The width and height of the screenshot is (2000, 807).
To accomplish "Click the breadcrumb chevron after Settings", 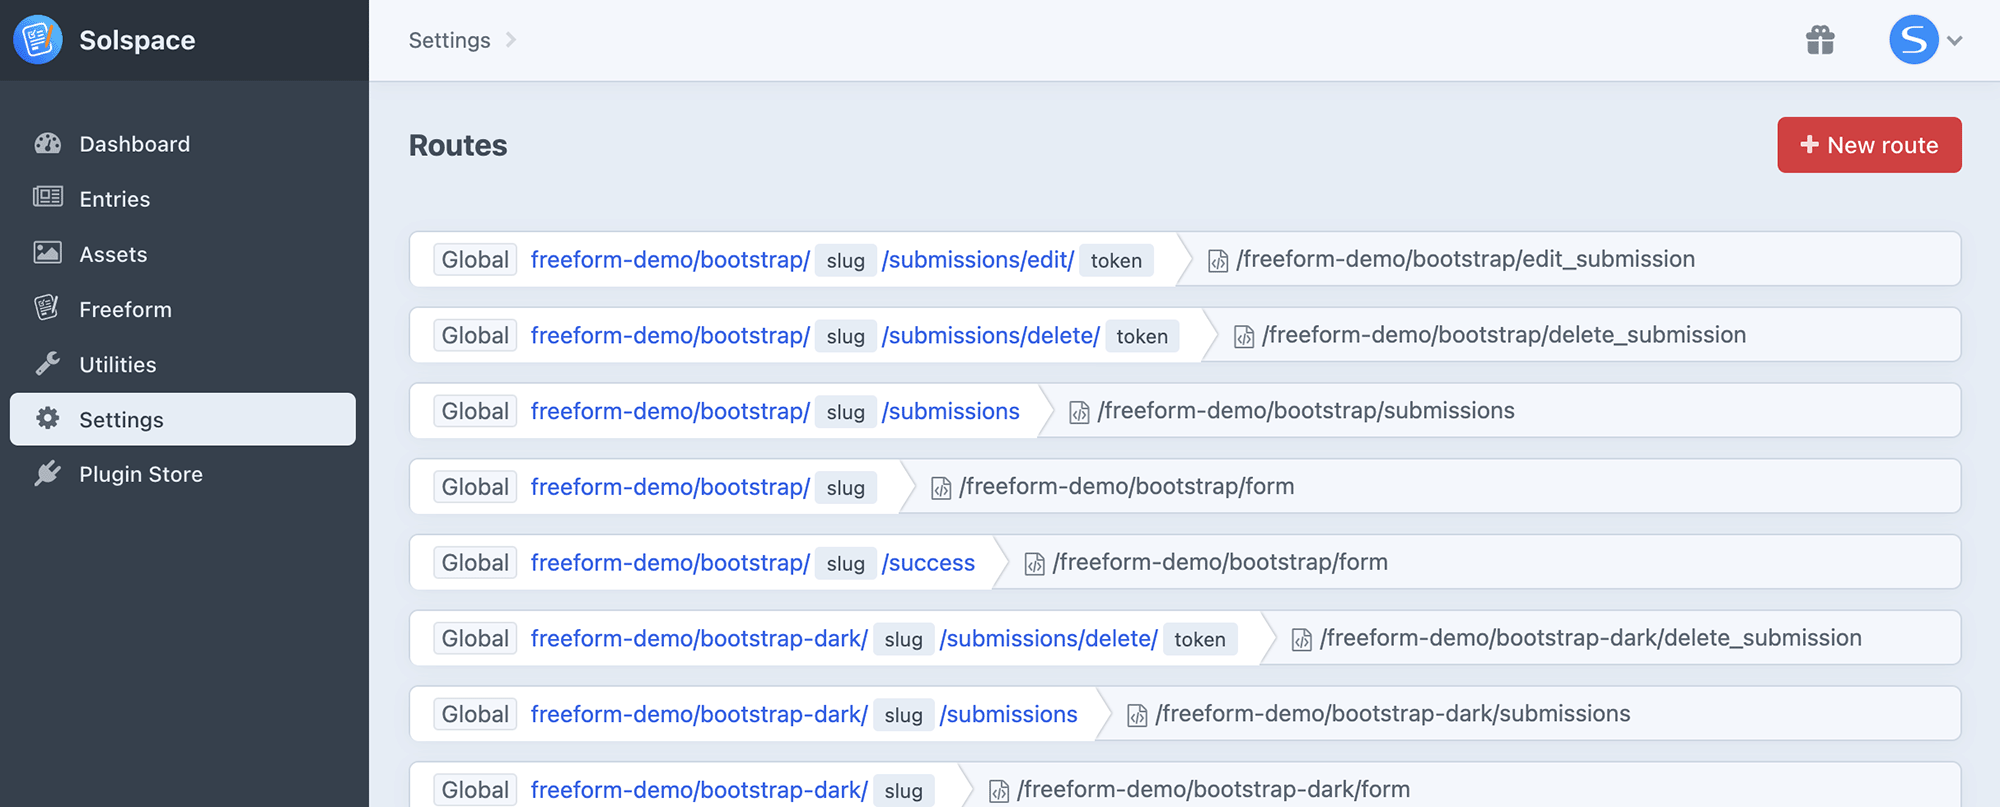I will (x=511, y=40).
